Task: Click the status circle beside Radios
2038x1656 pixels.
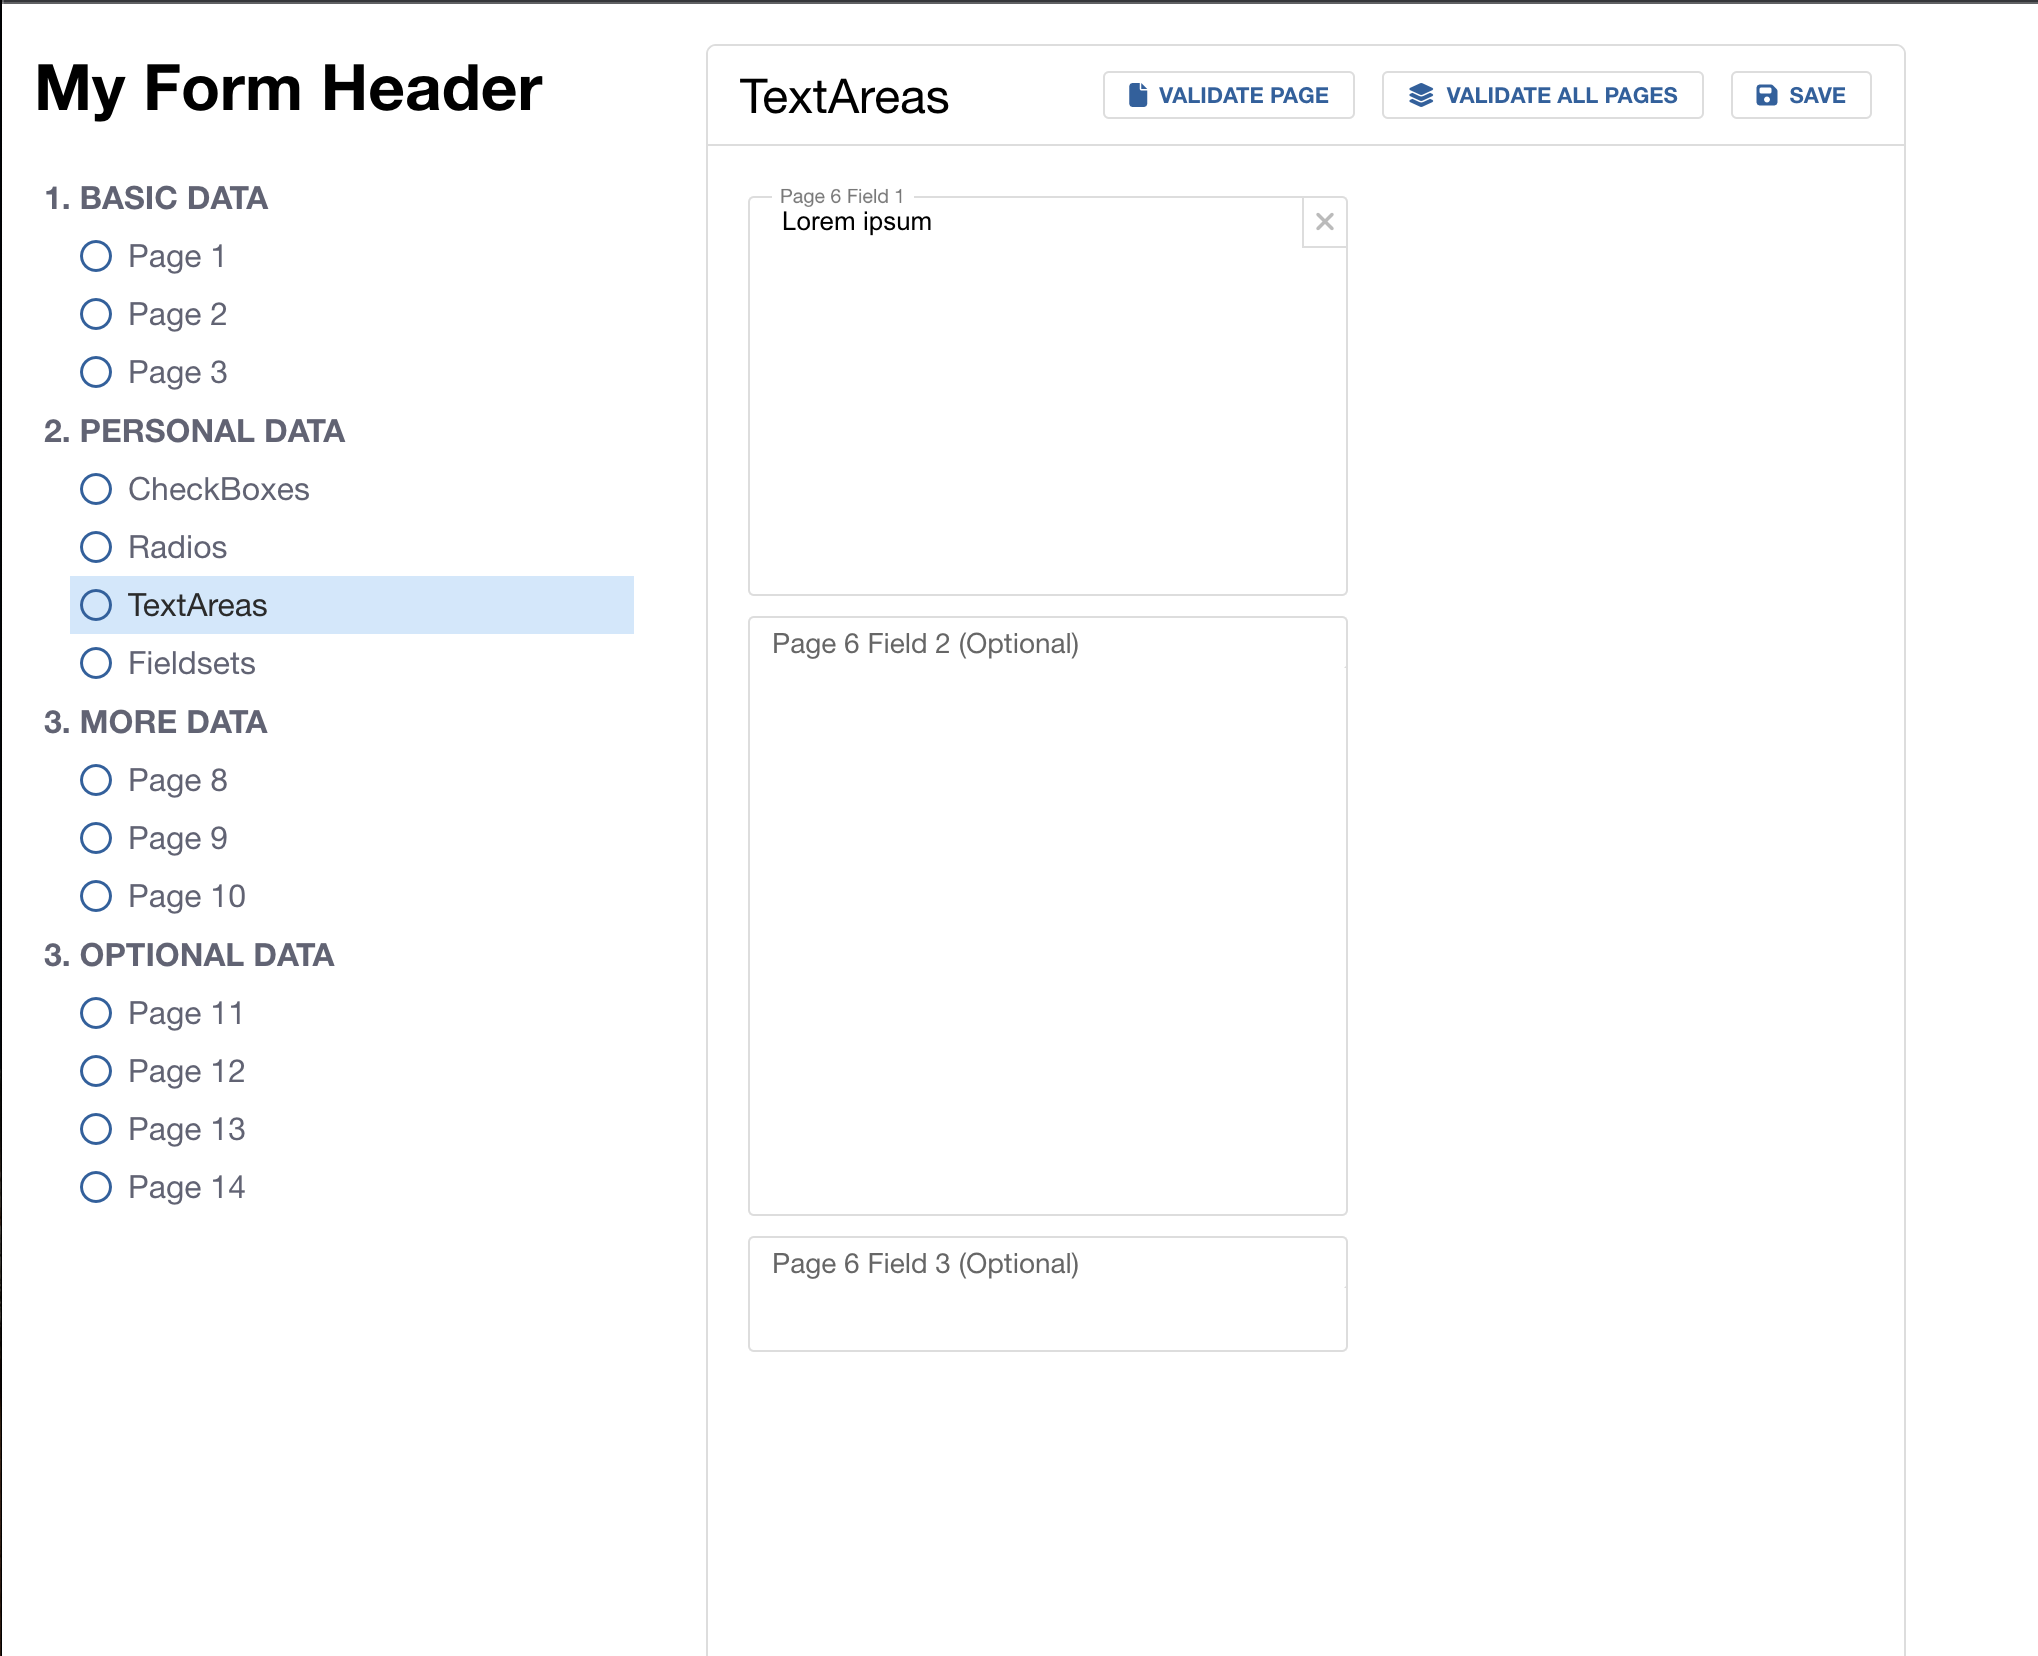Action: click(x=96, y=547)
